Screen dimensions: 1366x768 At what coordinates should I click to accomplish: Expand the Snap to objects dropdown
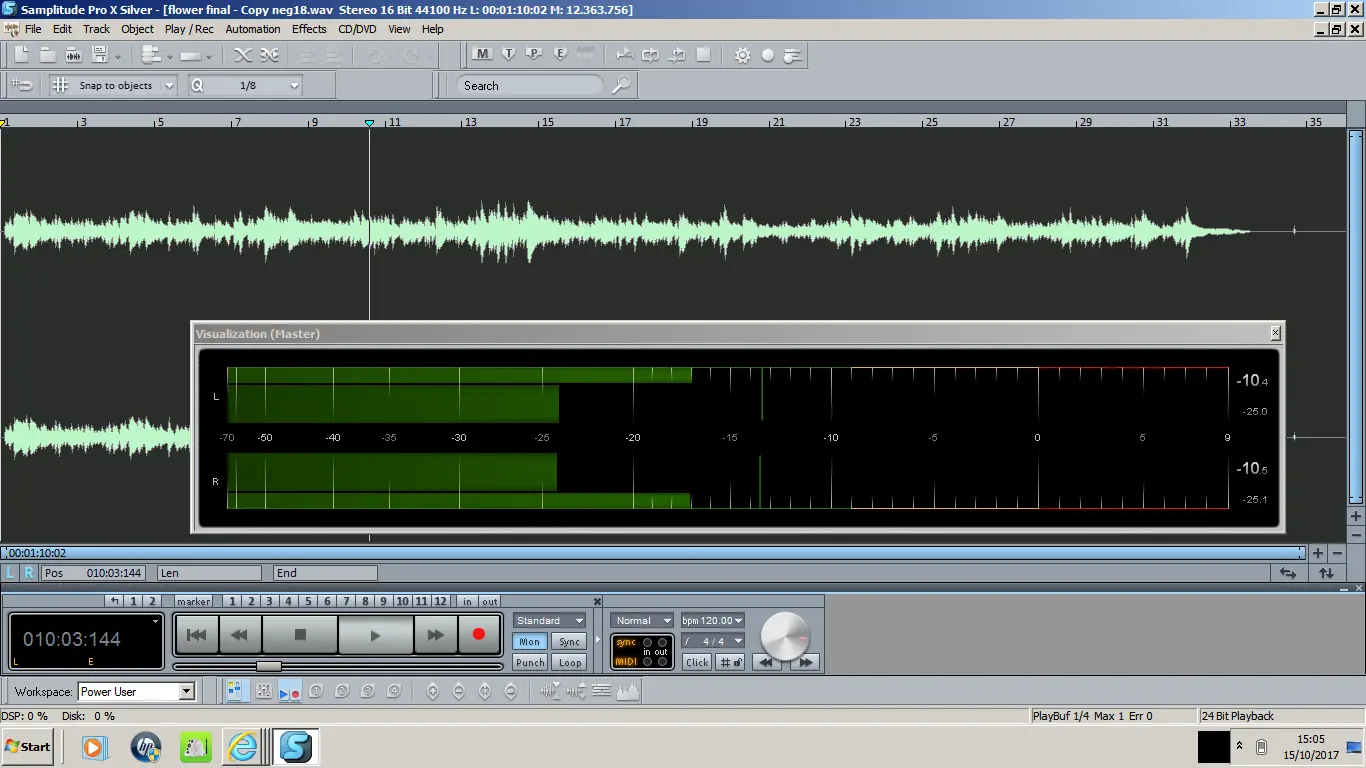169,86
